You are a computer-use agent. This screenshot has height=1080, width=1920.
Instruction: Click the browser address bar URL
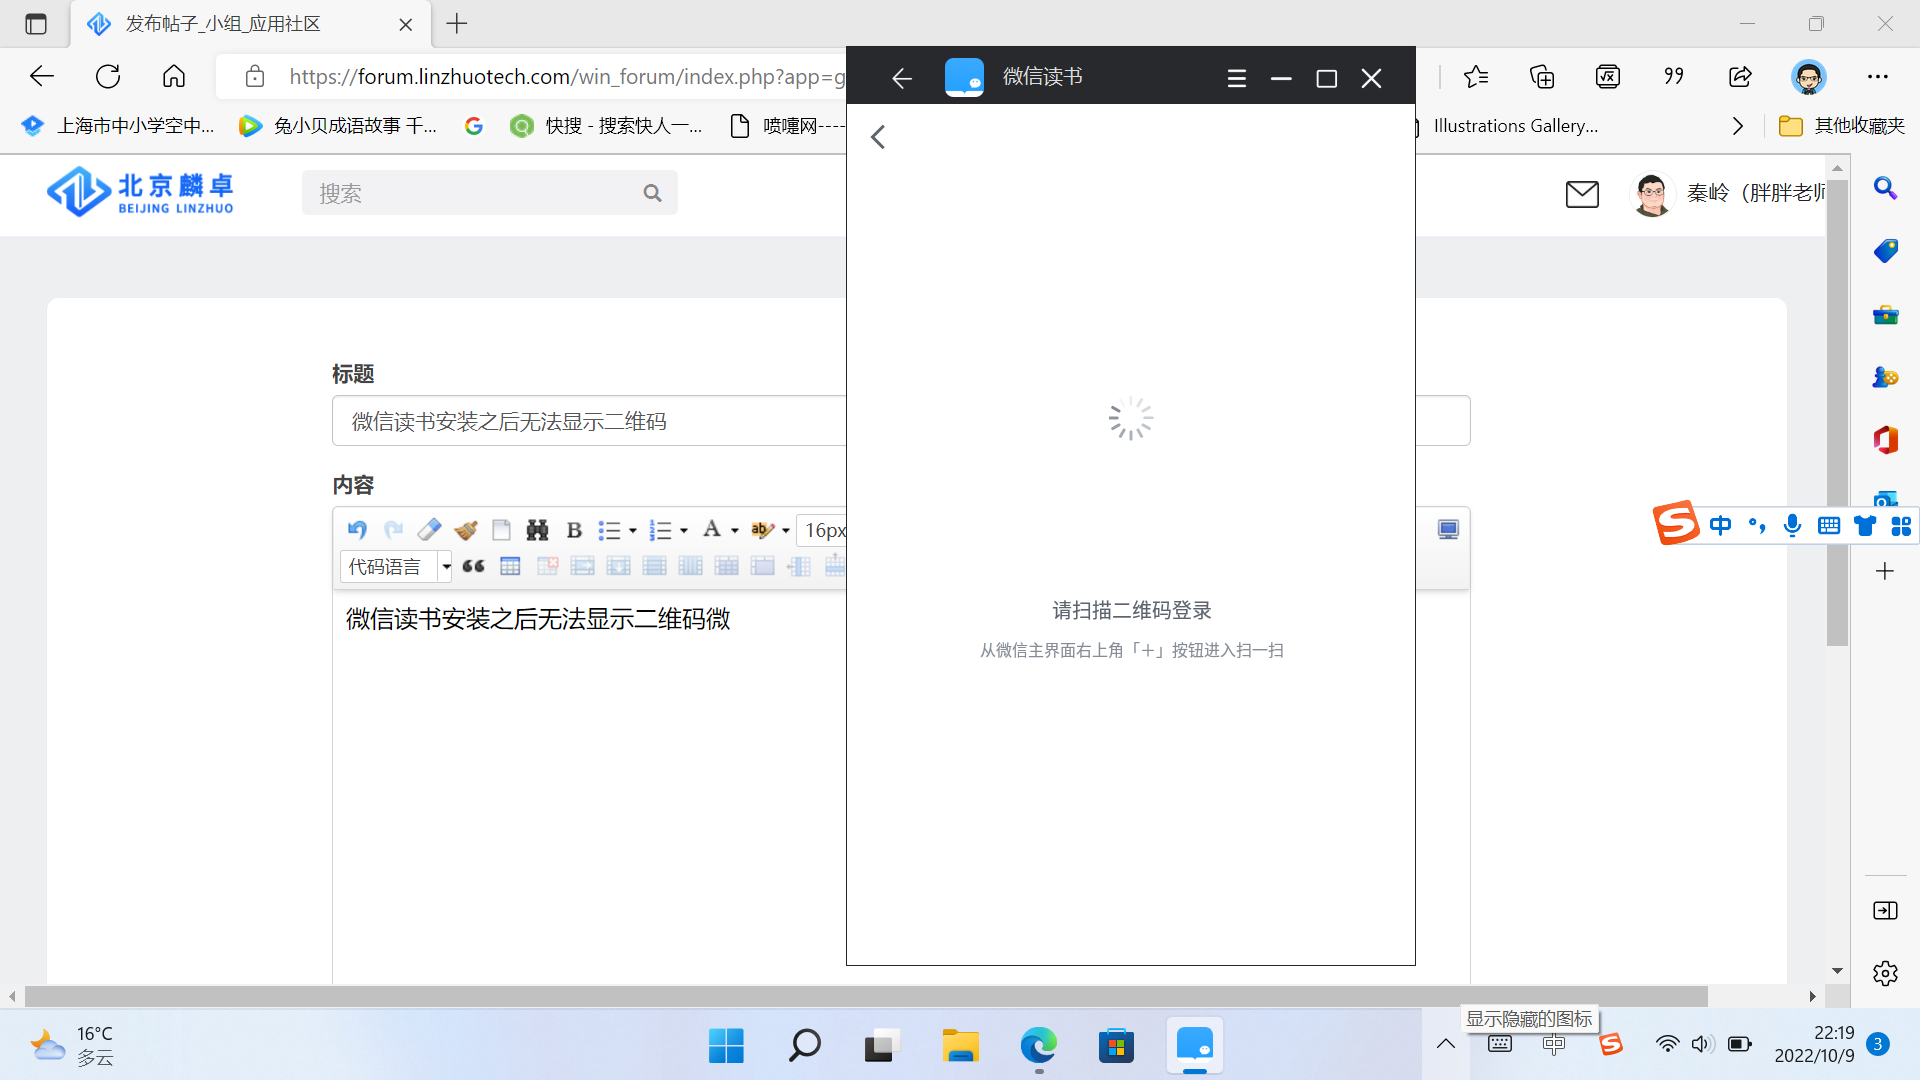pyautogui.click(x=567, y=76)
